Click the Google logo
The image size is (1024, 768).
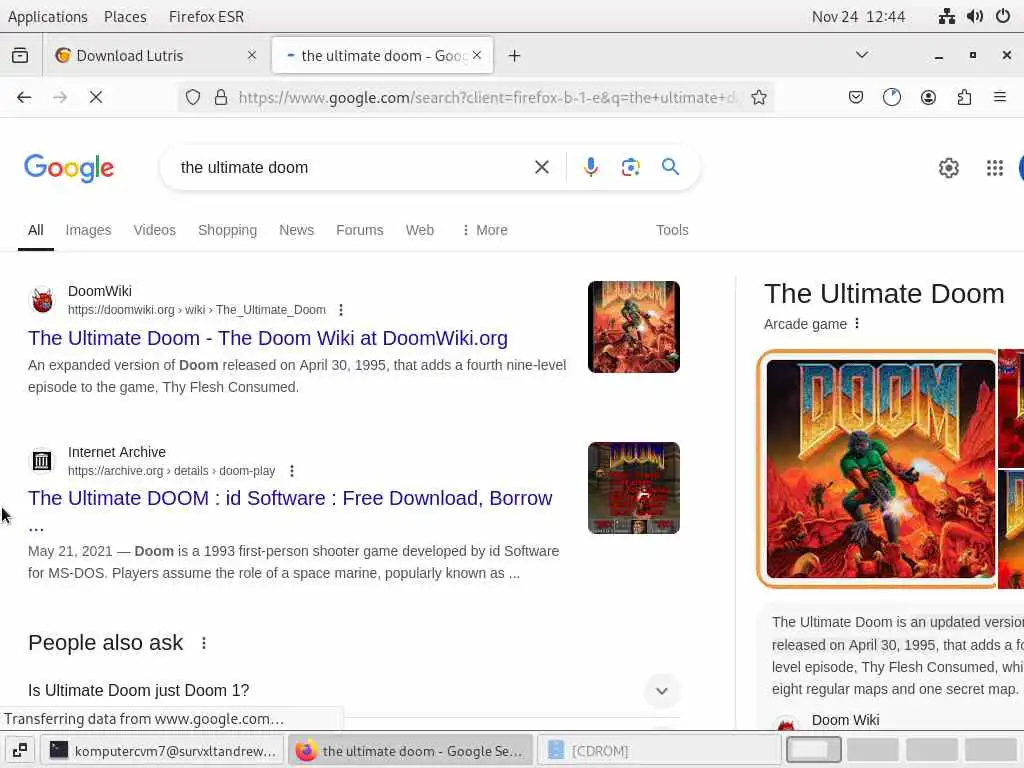pyautogui.click(x=69, y=168)
